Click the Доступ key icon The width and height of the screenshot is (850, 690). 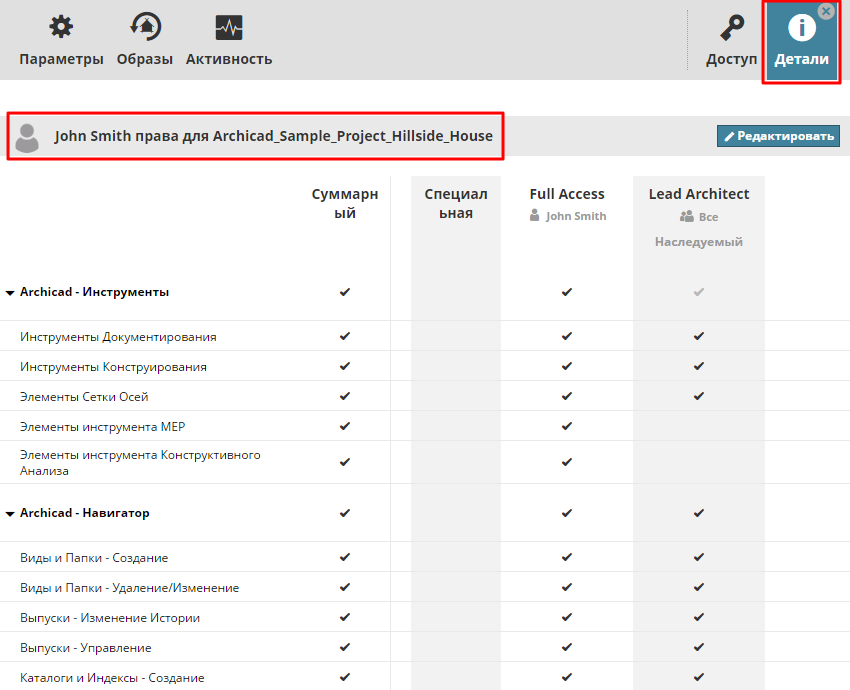click(x=732, y=28)
